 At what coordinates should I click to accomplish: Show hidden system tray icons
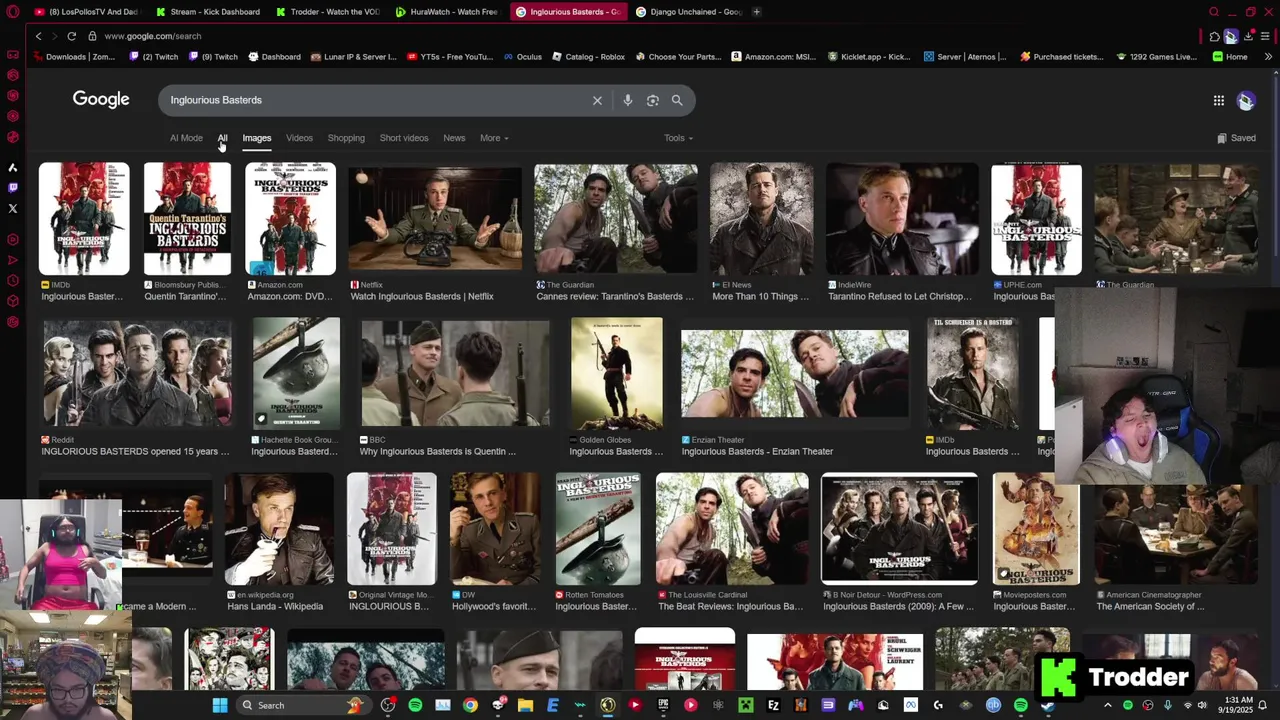click(1107, 705)
